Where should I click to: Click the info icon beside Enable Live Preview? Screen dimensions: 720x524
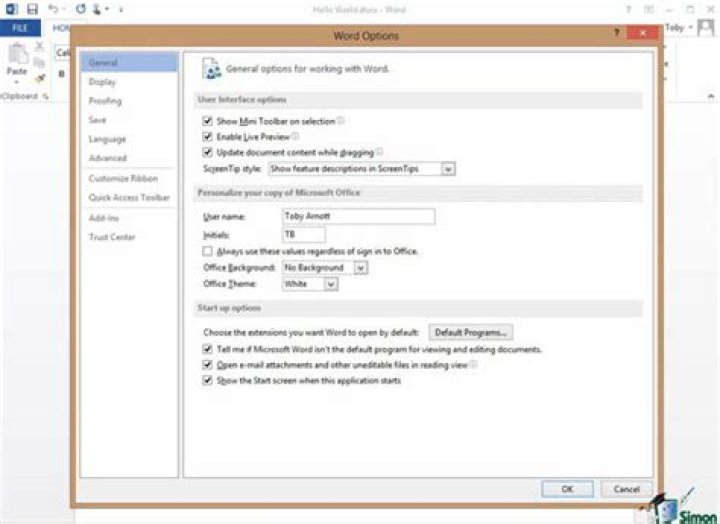[295, 136]
